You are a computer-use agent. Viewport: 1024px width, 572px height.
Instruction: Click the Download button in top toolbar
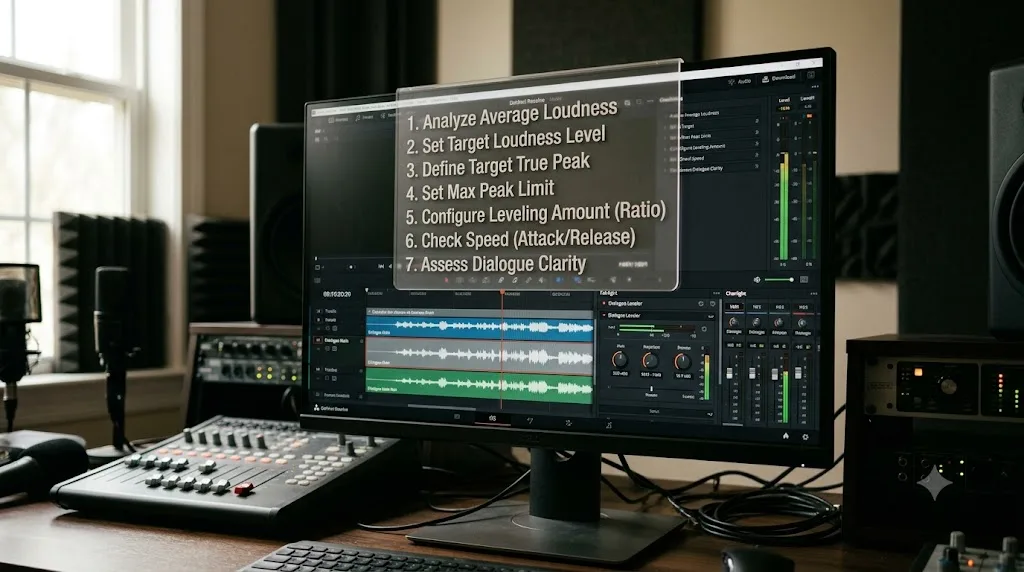pyautogui.click(x=780, y=78)
